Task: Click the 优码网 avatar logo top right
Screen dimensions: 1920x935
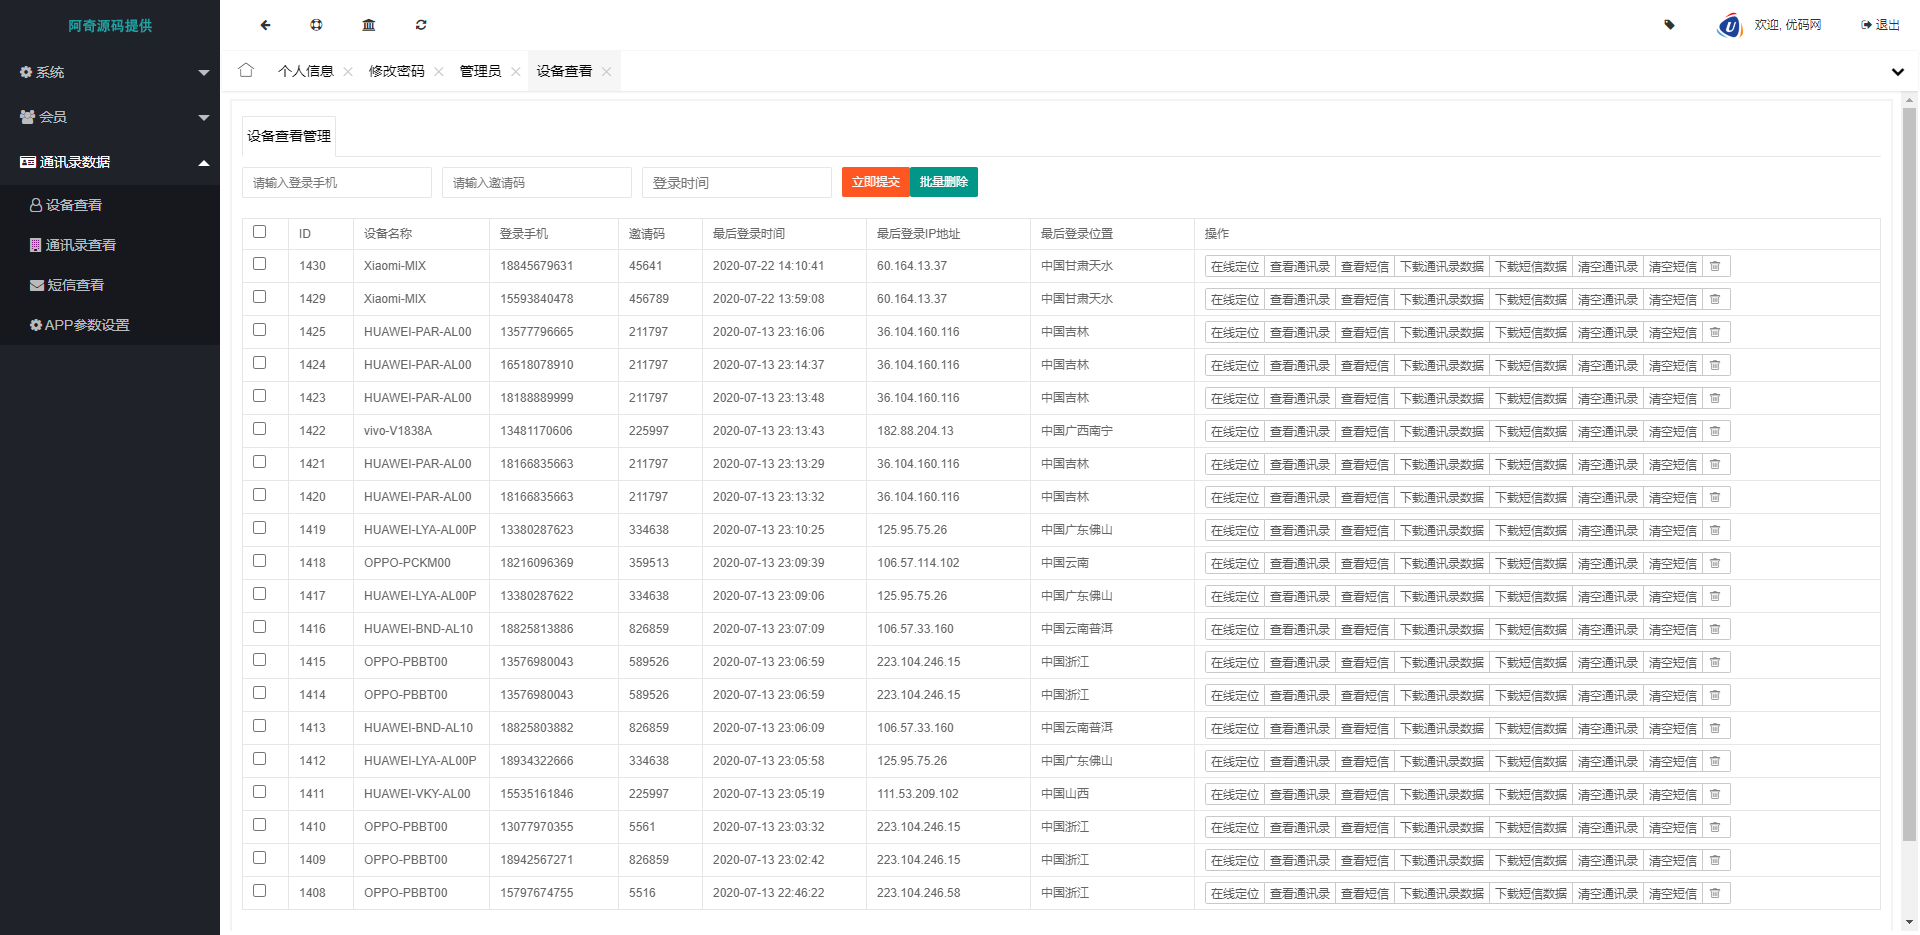Action: (x=1729, y=25)
